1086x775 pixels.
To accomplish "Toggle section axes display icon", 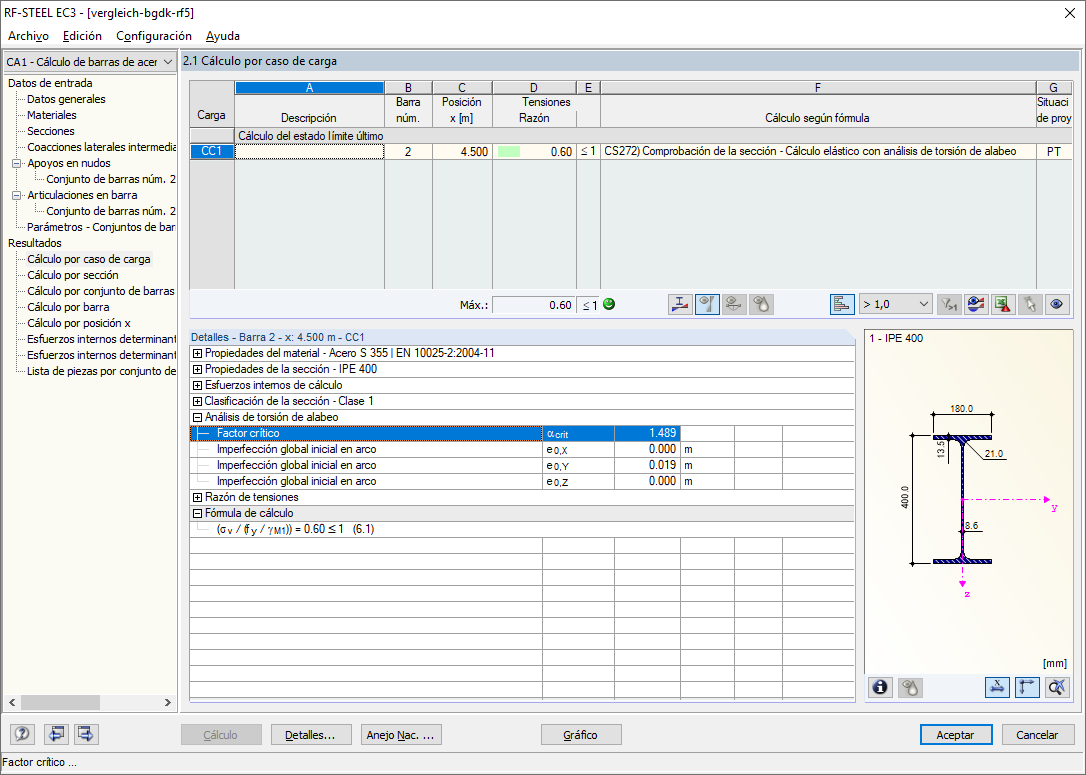I will (1027, 687).
